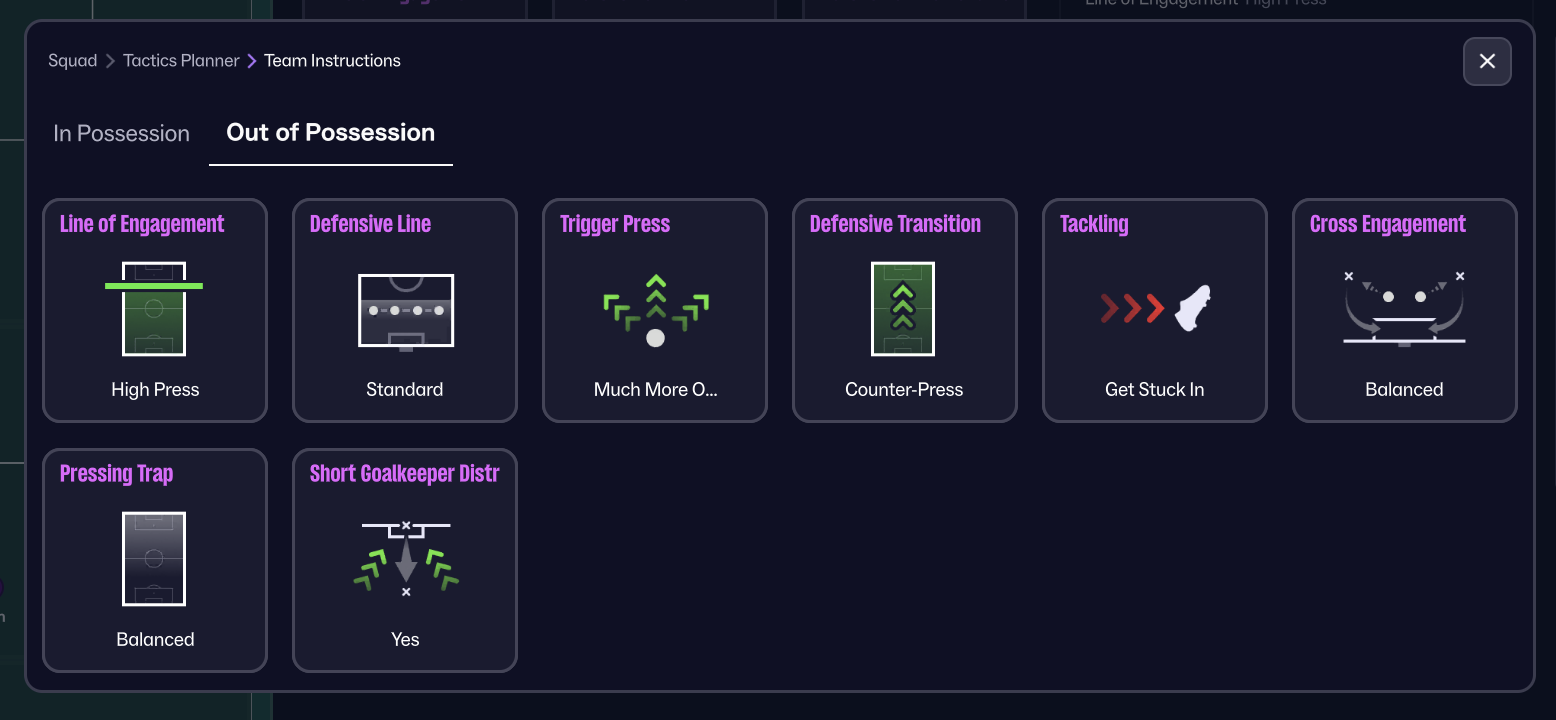Click the truncated Much More O... label

point(655,390)
